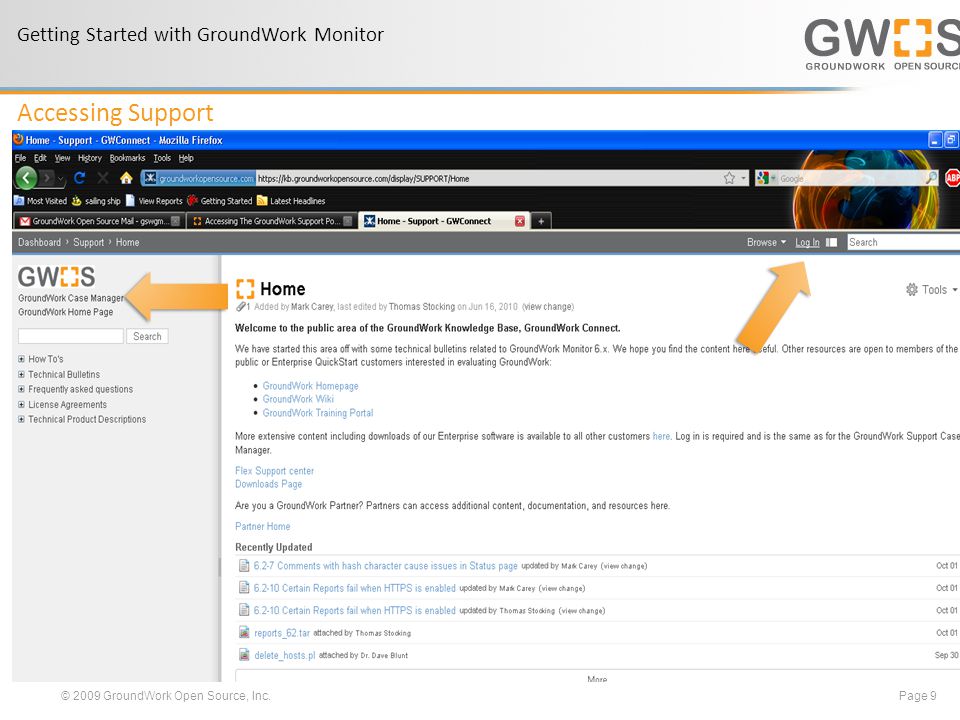Click in the sidebar search input field
The height and width of the screenshot is (720, 960).
click(x=71, y=336)
